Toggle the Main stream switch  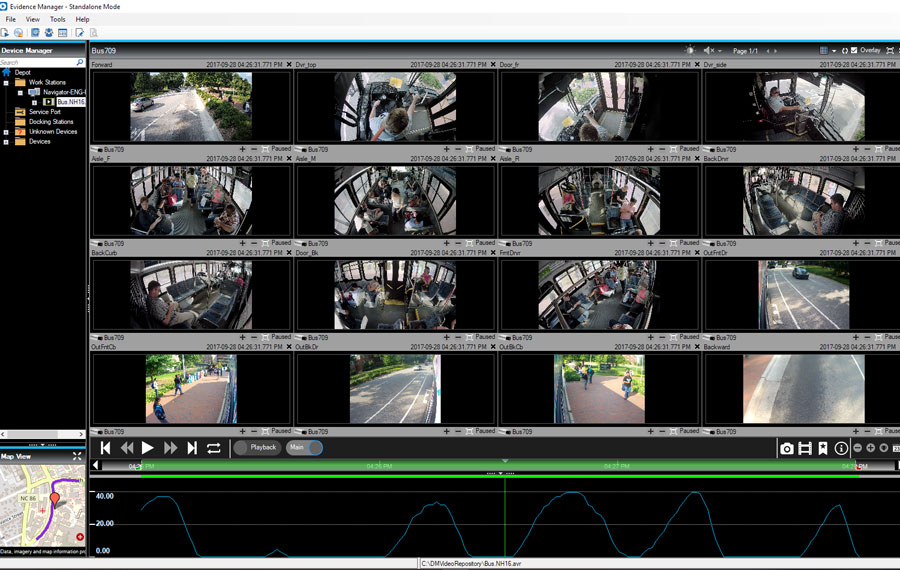305,448
